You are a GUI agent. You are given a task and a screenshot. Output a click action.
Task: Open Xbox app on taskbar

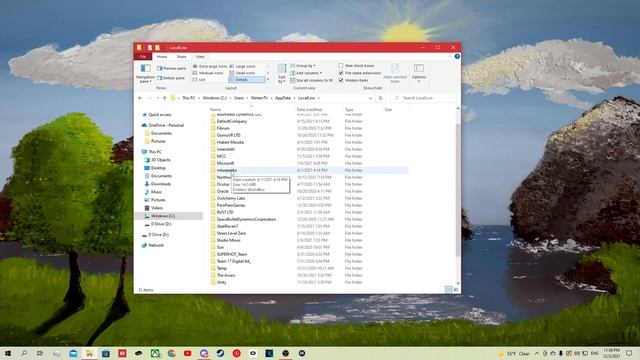point(155,353)
